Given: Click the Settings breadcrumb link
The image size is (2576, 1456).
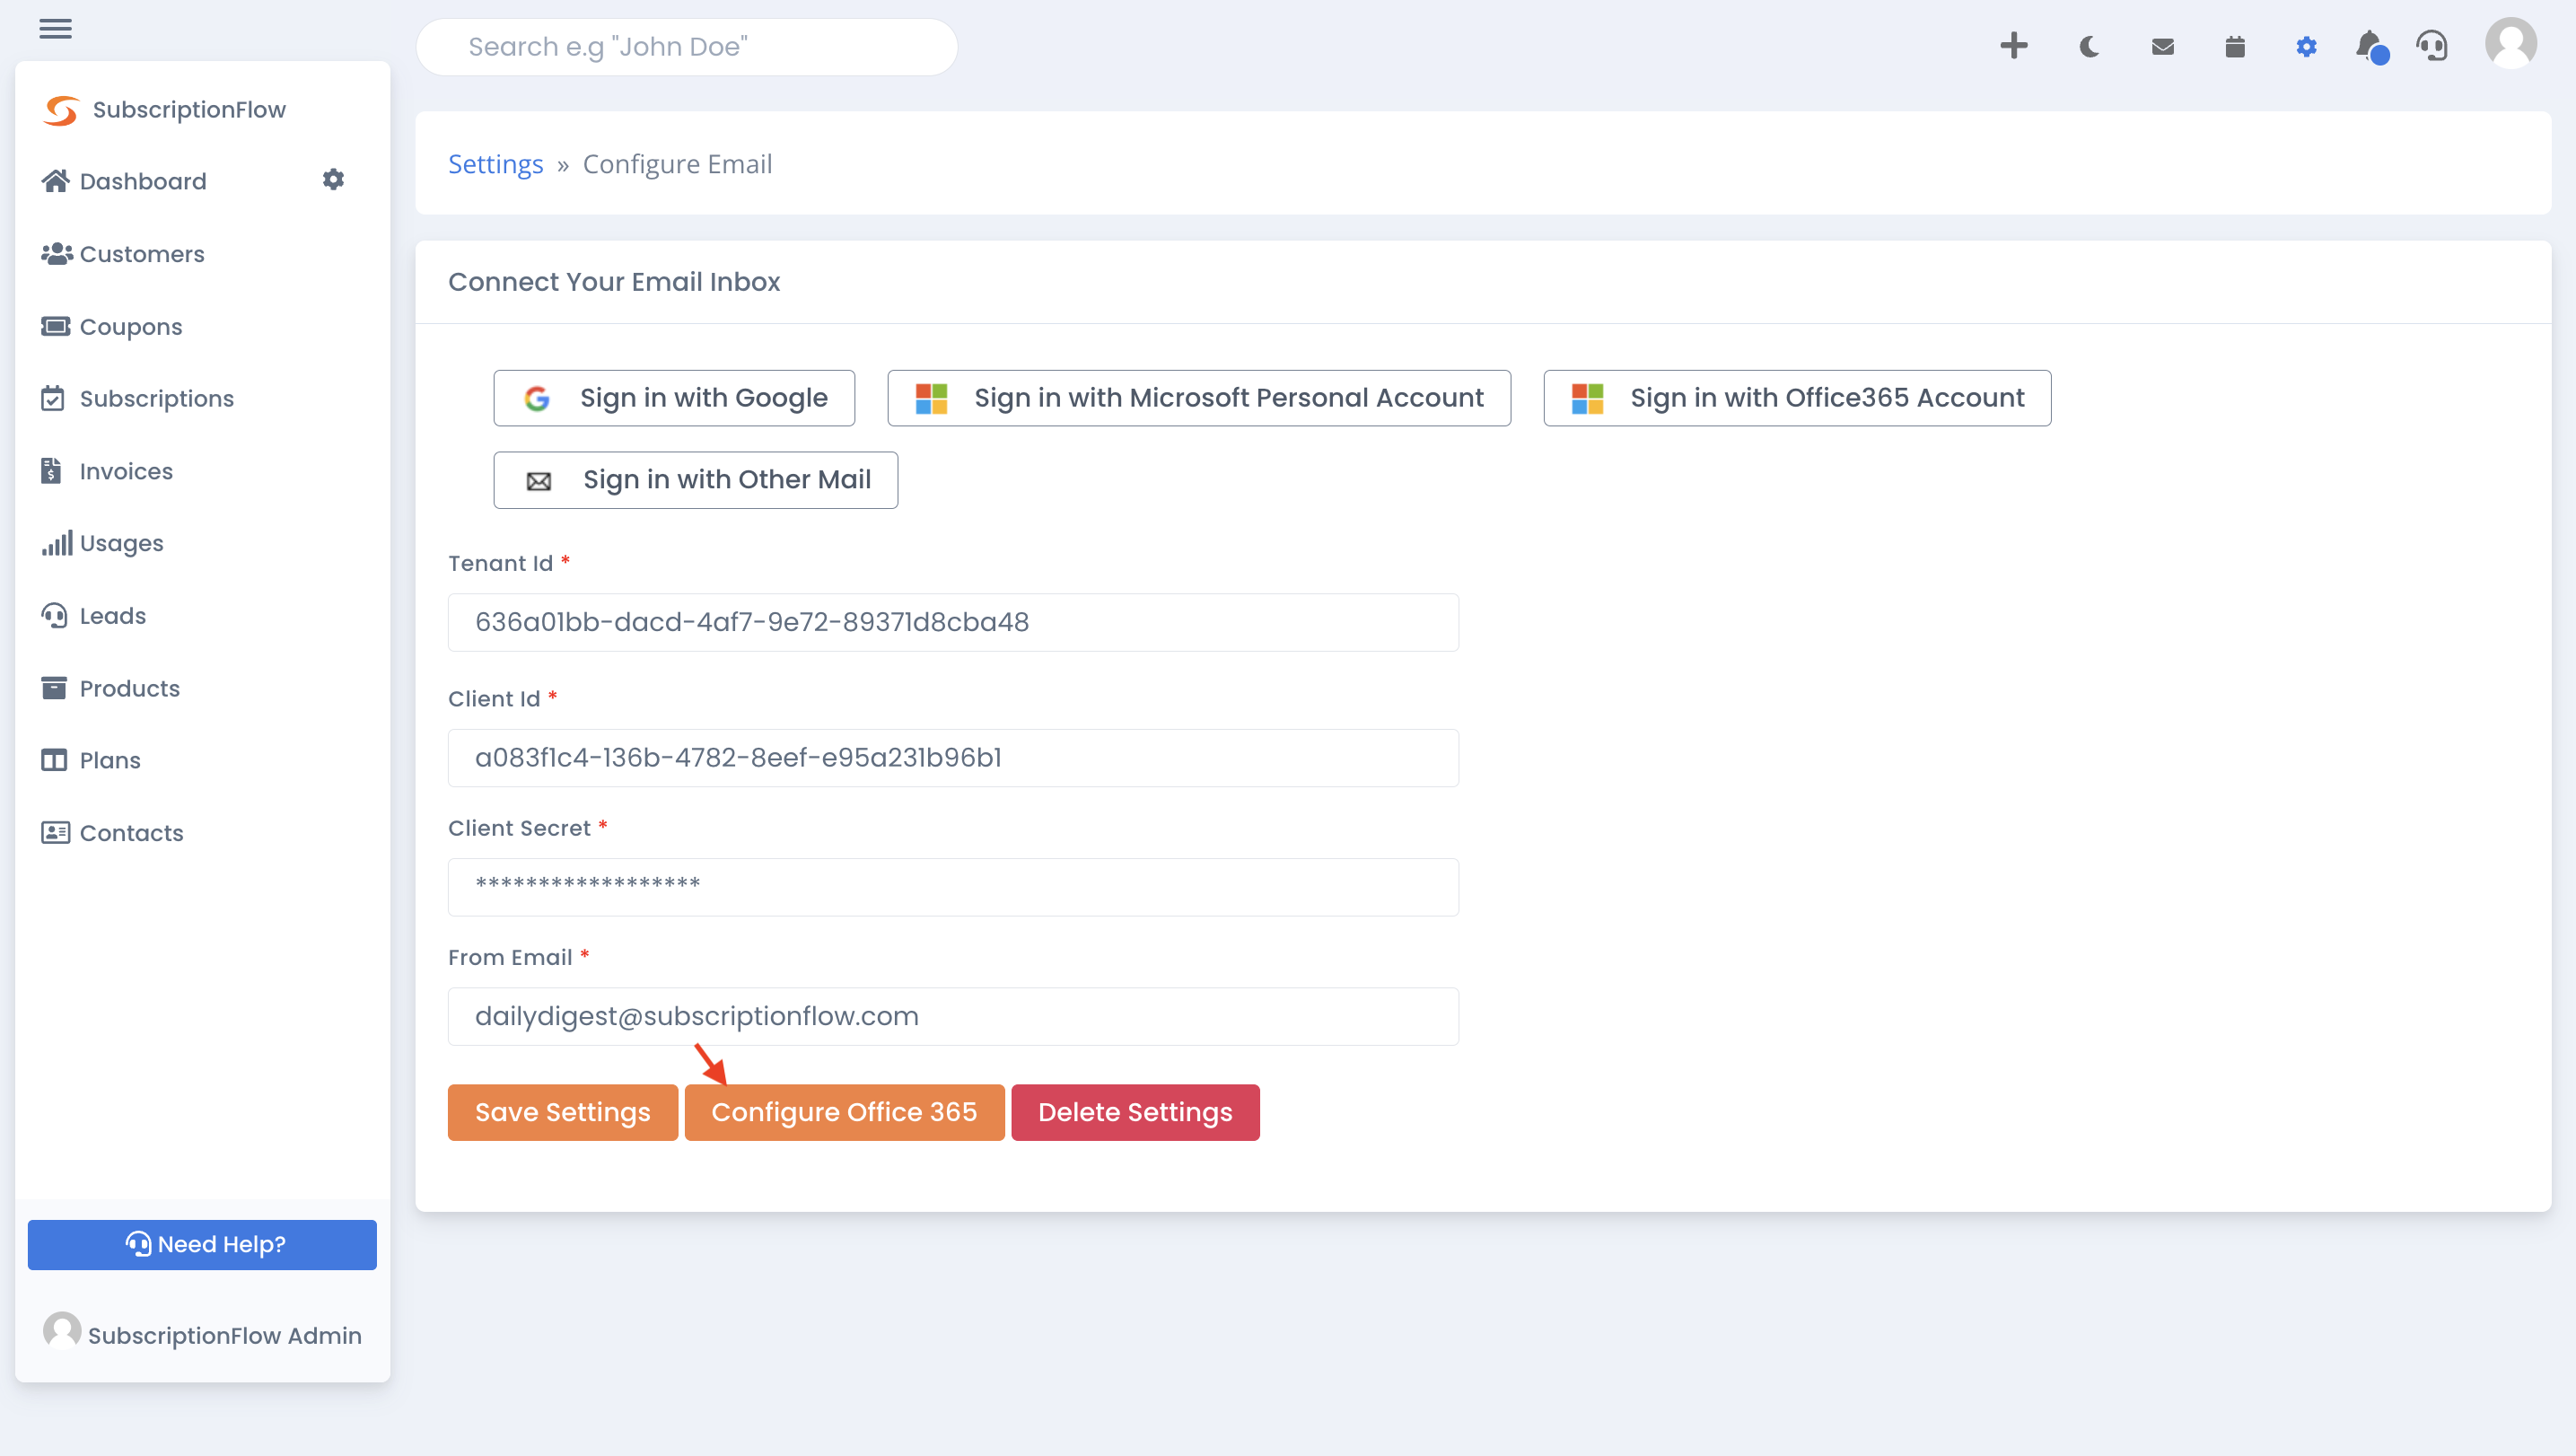Looking at the screenshot, I should pyautogui.click(x=495, y=164).
